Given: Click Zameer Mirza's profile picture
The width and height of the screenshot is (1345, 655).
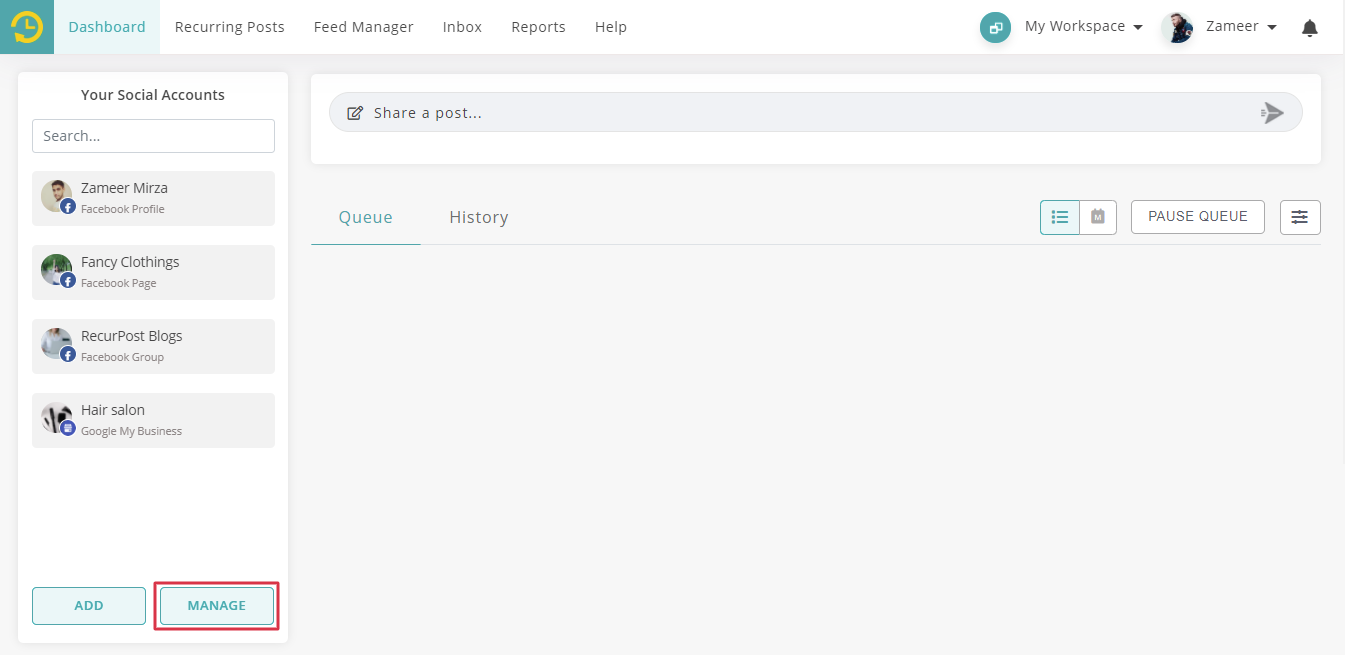Looking at the screenshot, I should pos(57,196).
